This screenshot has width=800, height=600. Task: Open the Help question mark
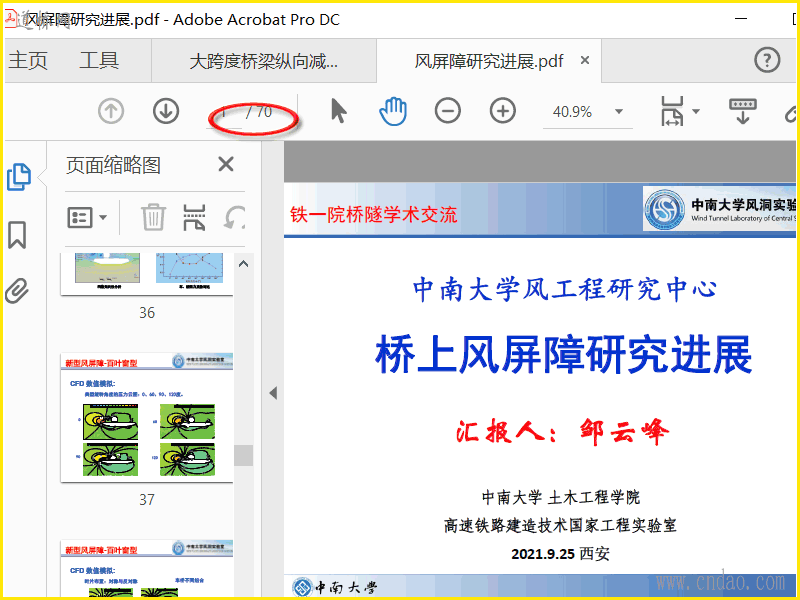pos(767,60)
